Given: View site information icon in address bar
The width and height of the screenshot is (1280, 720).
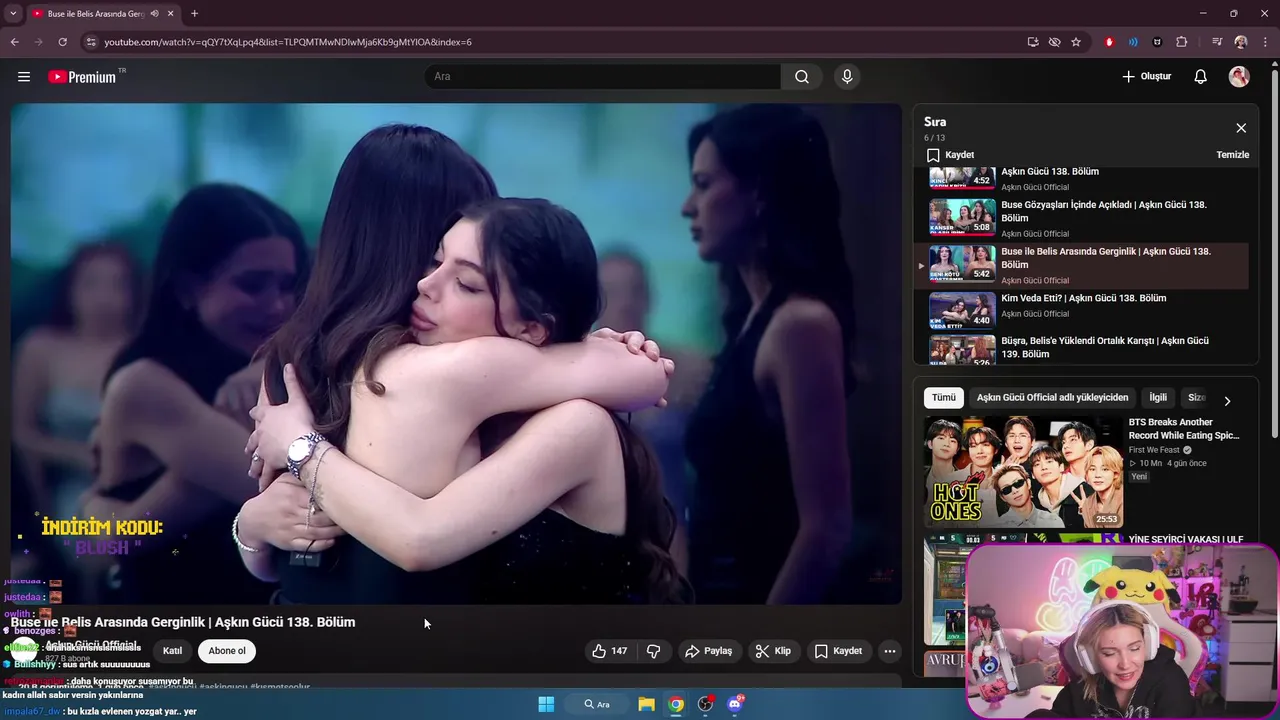Looking at the screenshot, I should (91, 42).
